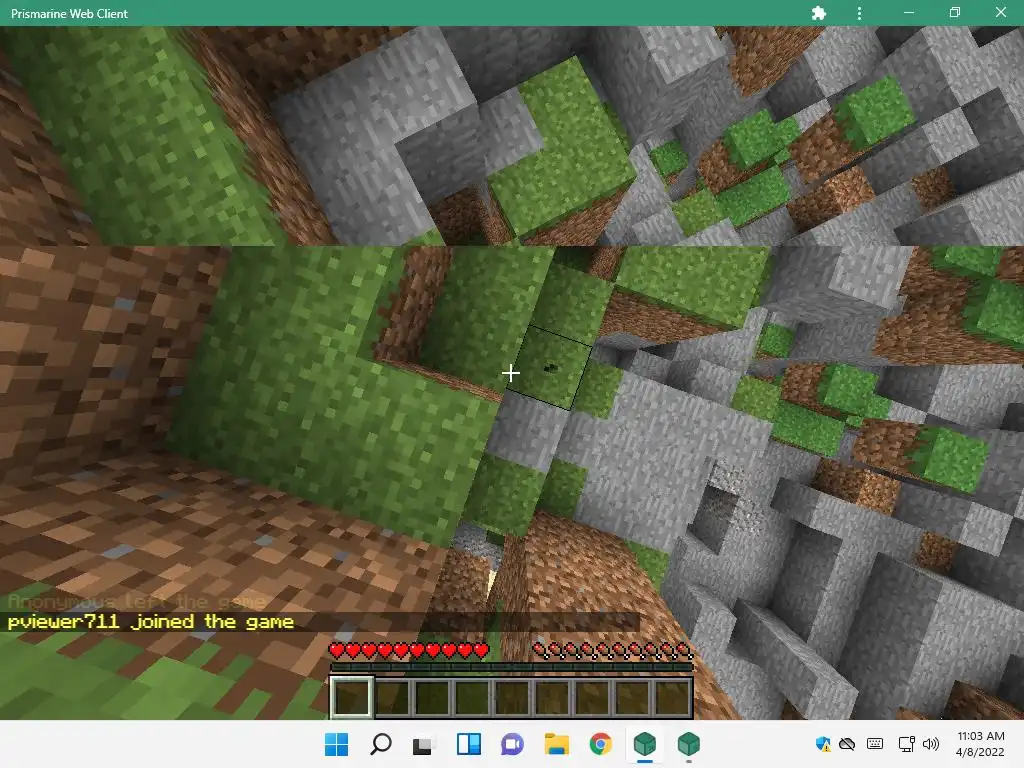1024x768 pixels.
Task: Open Windows Search from the taskbar
Action: (x=381, y=744)
